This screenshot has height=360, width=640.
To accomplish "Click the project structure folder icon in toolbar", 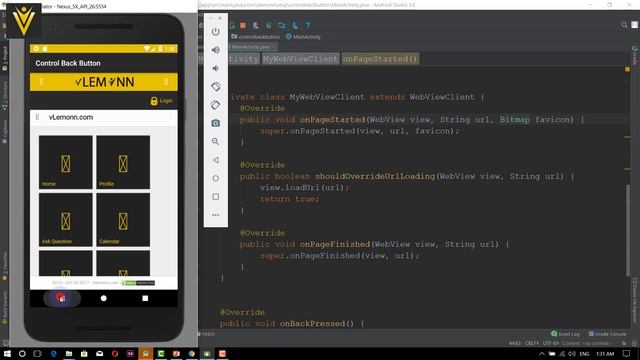I will click(x=282, y=25).
